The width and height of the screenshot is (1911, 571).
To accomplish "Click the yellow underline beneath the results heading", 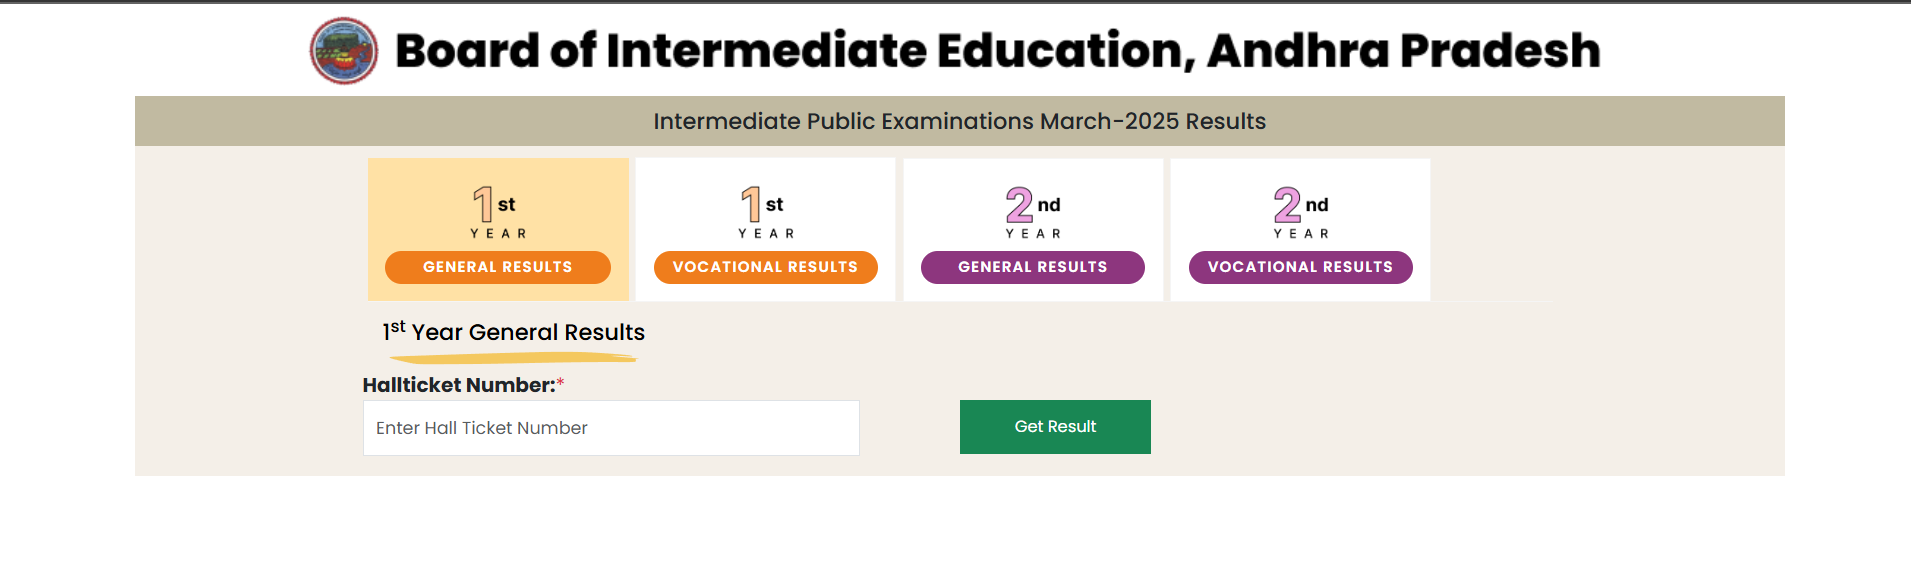I will click(x=513, y=357).
